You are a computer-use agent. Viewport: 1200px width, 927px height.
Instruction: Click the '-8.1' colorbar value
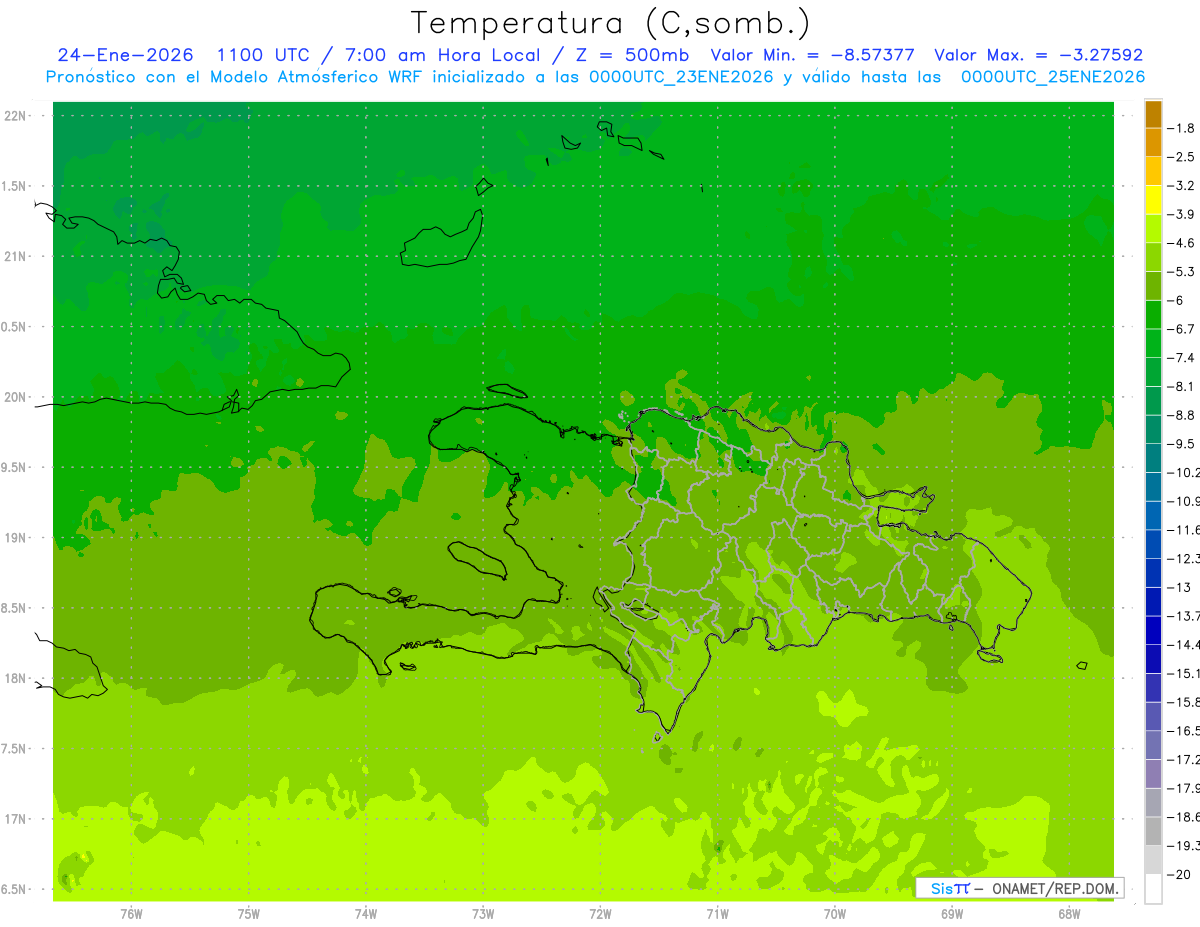1181,386
